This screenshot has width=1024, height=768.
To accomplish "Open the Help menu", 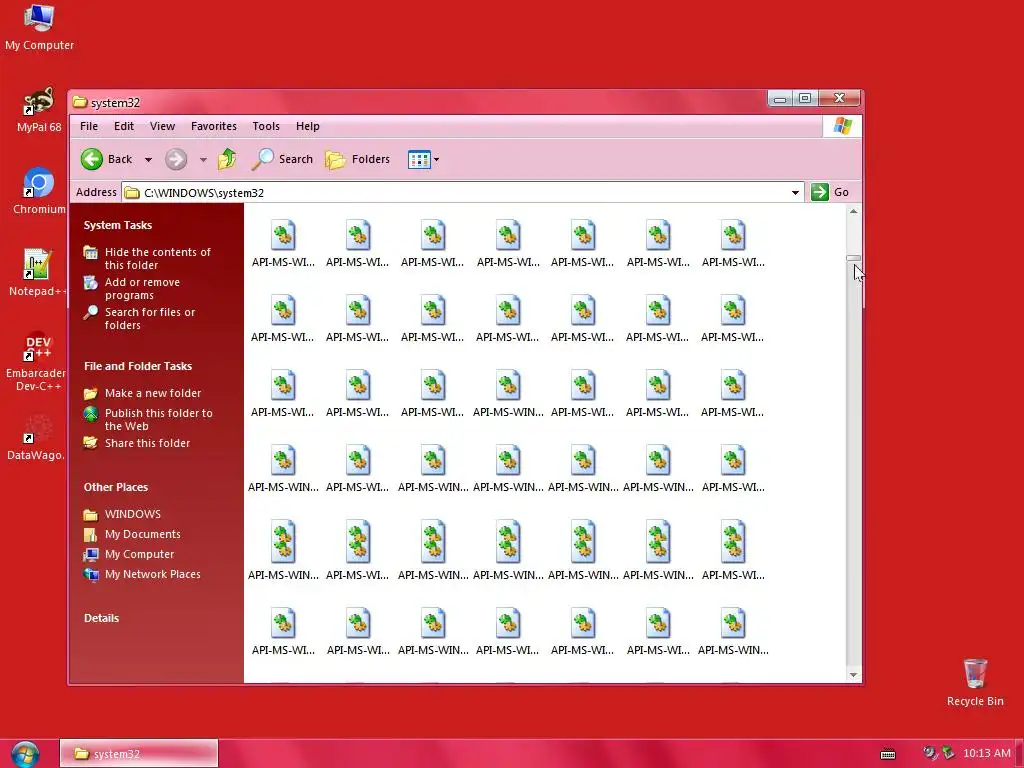I will (308, 126).
